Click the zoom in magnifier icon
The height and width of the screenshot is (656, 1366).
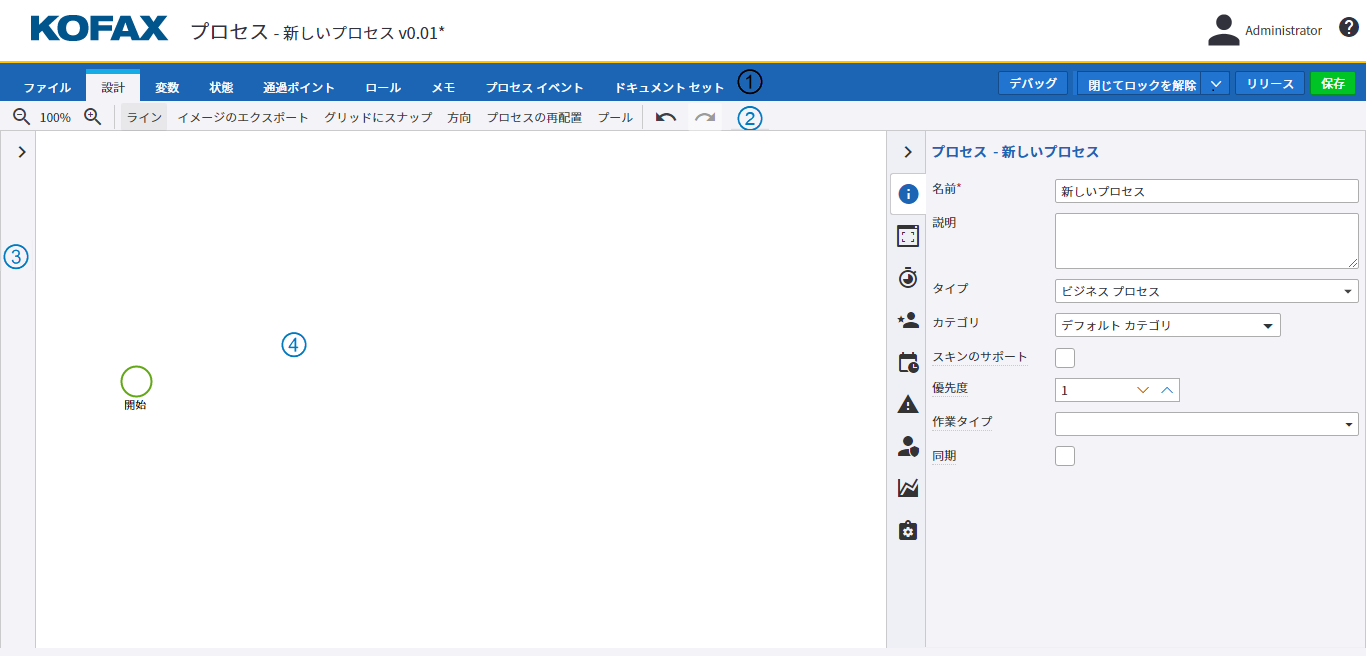click(x=93, y=117)
